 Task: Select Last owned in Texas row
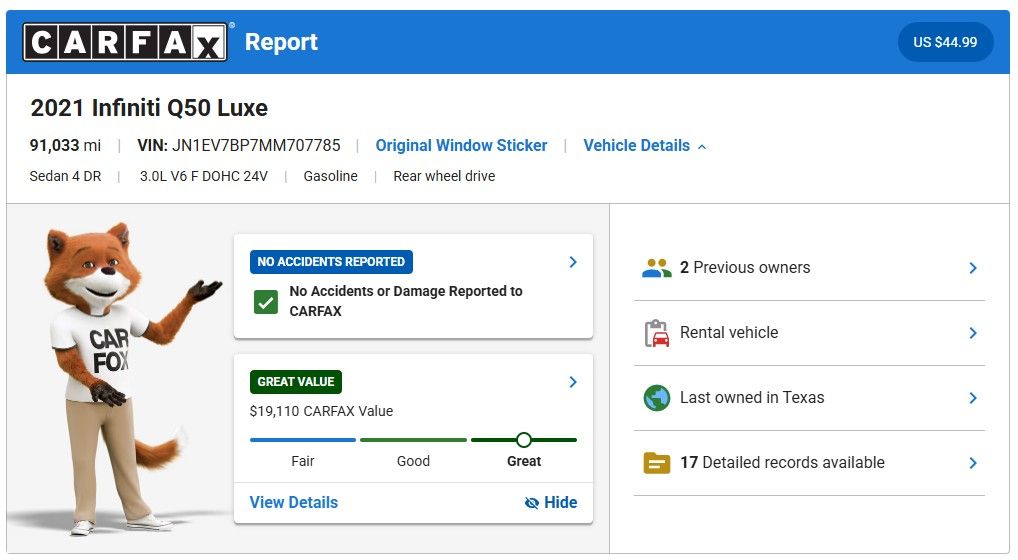coord(808,398)
